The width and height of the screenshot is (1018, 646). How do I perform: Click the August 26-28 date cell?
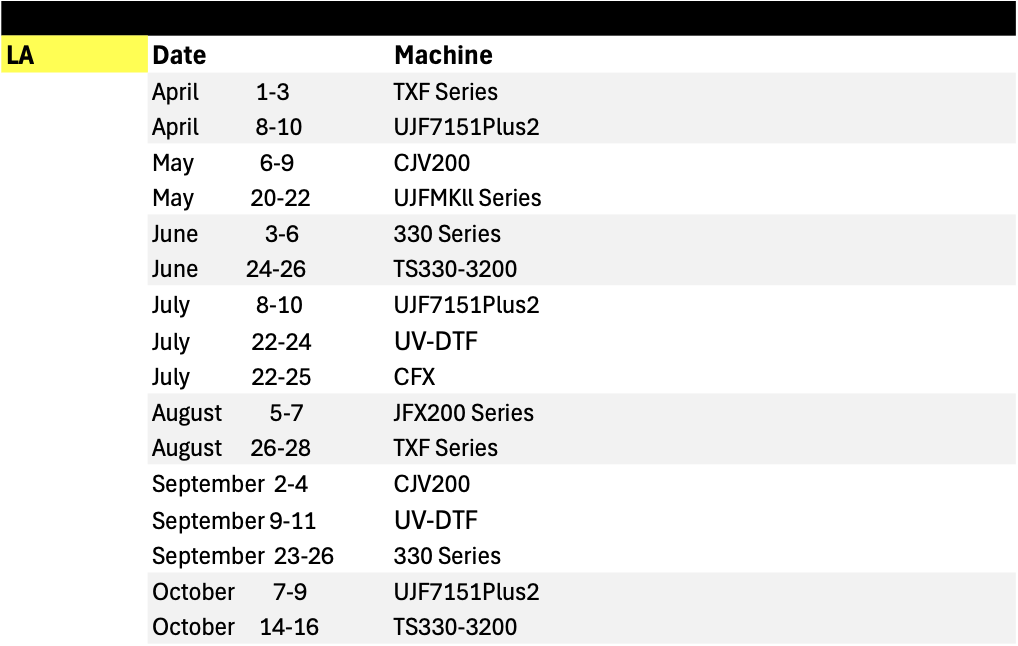tap(231, 447)
